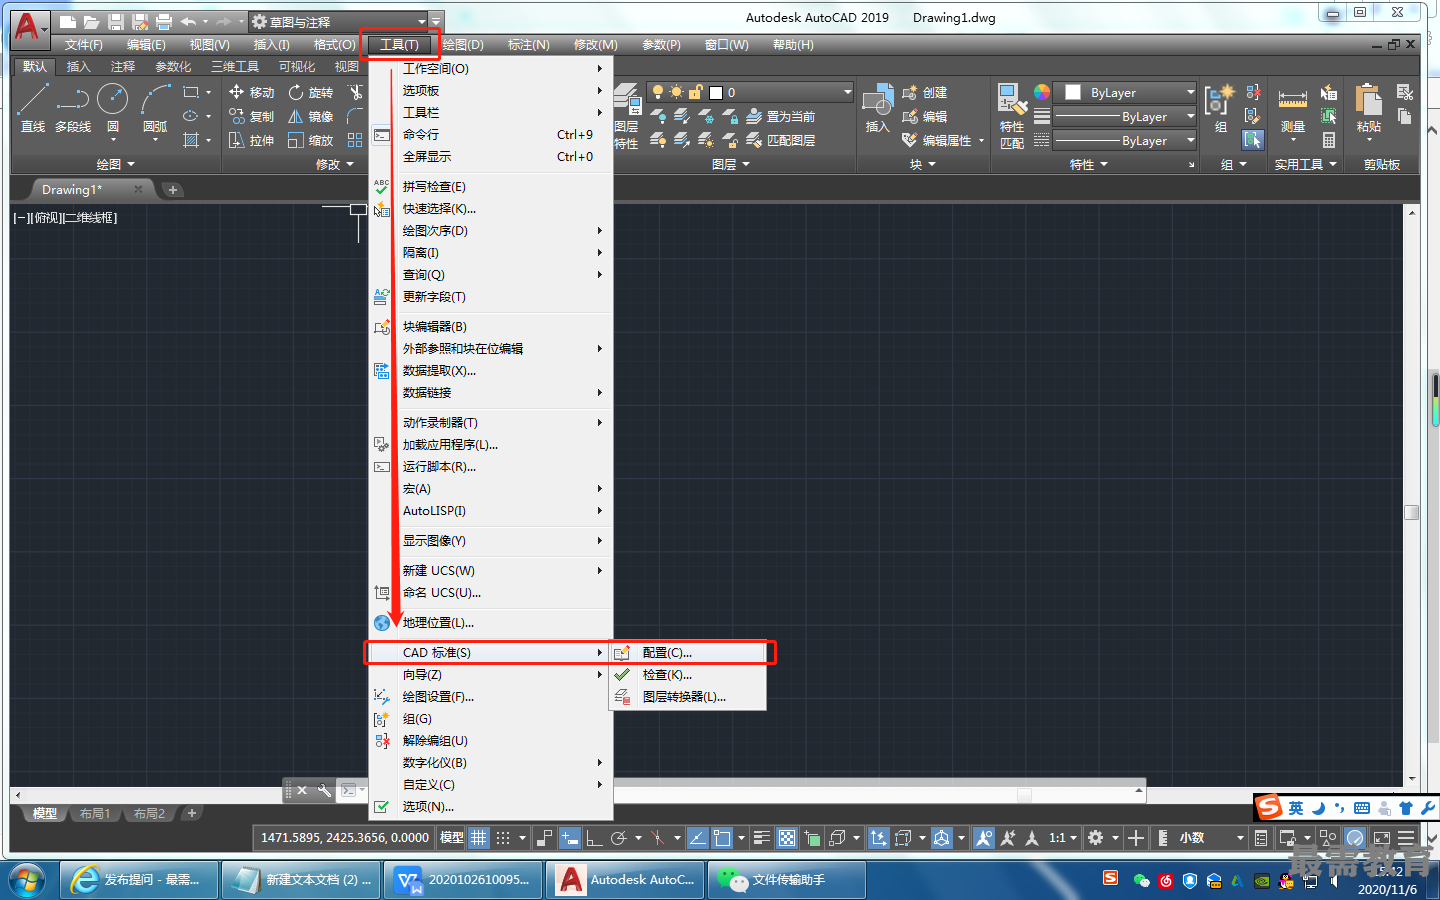Click the 匹配图层 (Match Layer) button
This screenshot has width=1440, height=900.
point(781,141)
